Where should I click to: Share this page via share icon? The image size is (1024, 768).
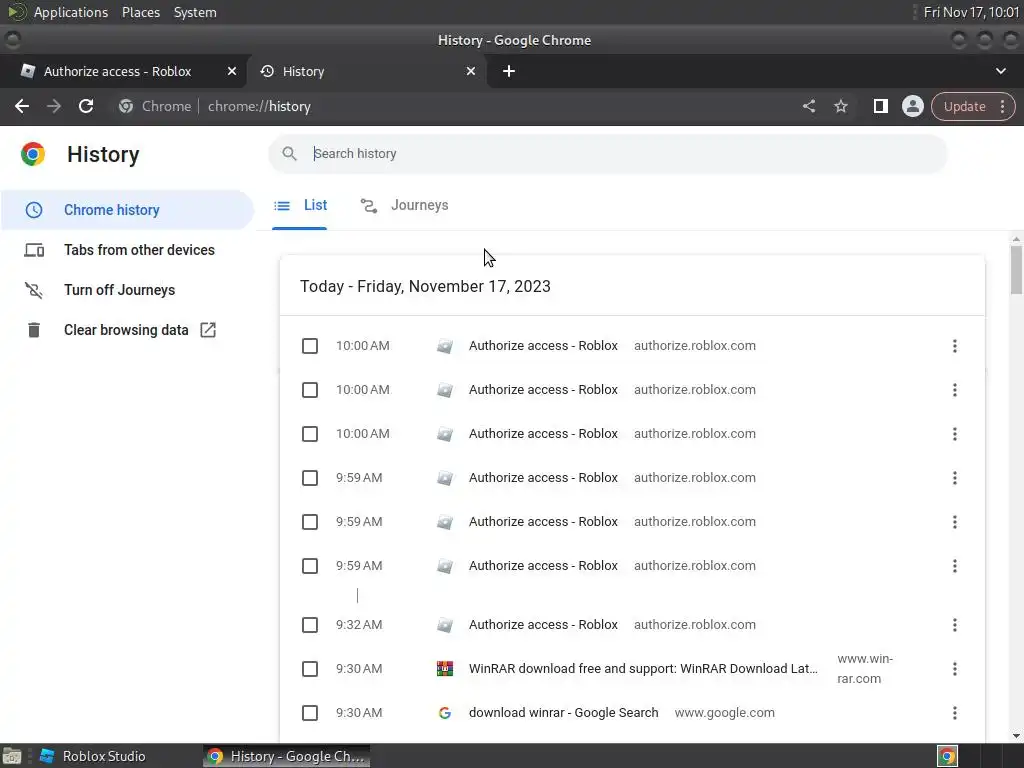[x=808, y=106]
